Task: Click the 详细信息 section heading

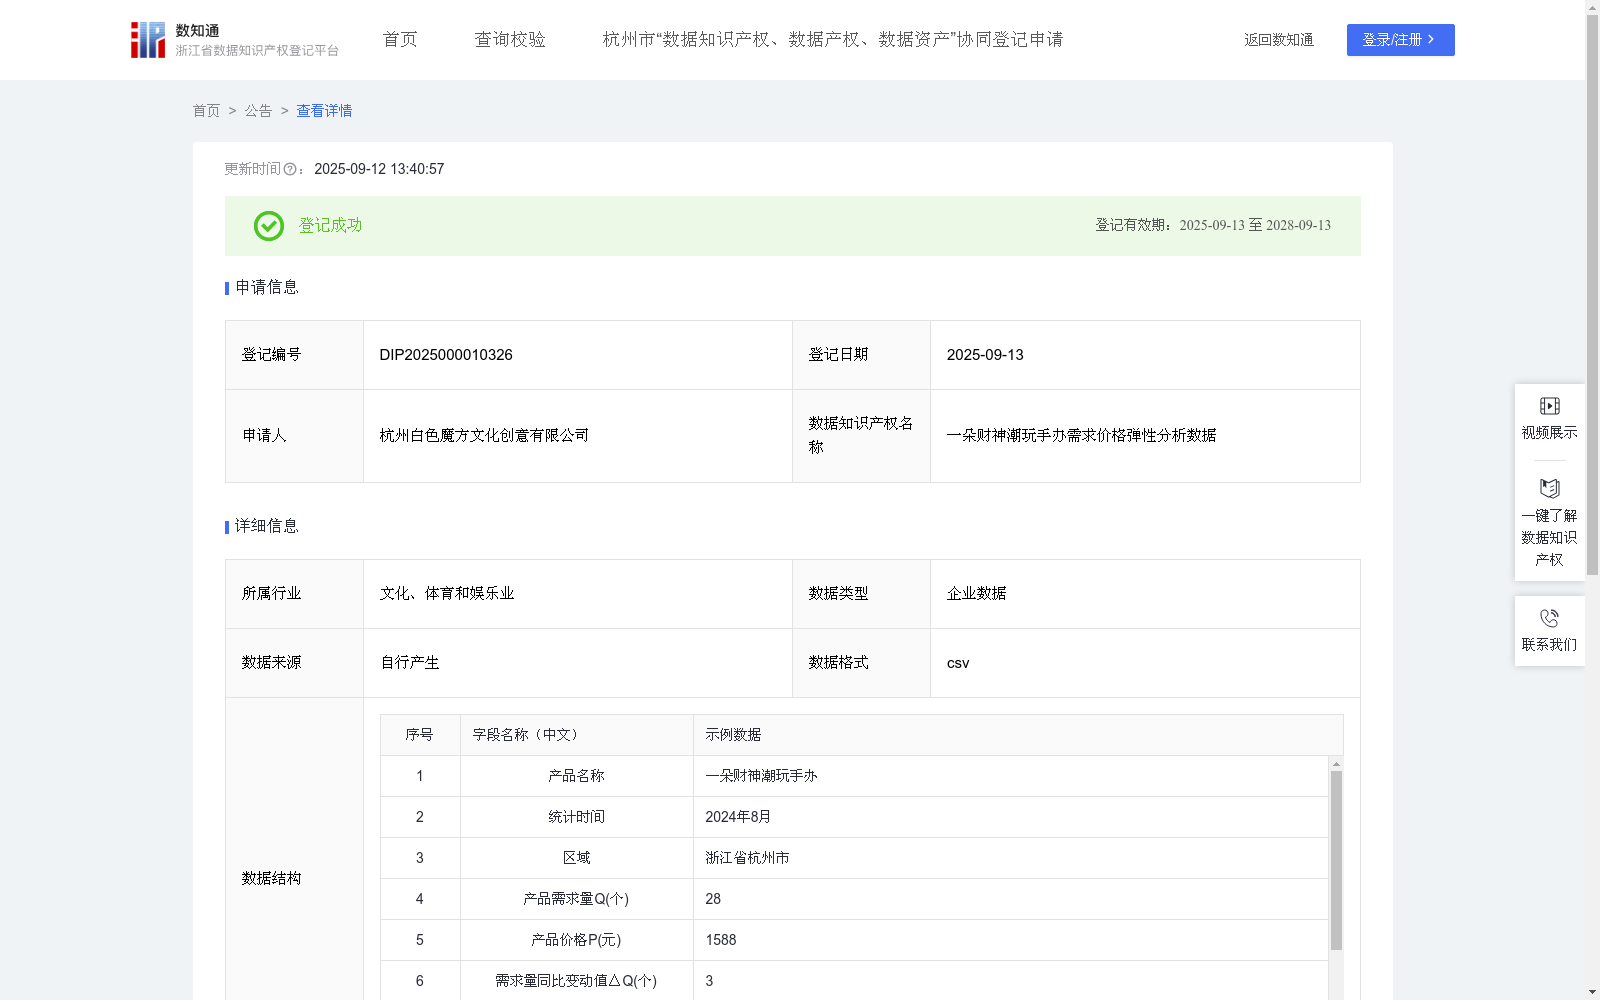Action: coord(266,527)
